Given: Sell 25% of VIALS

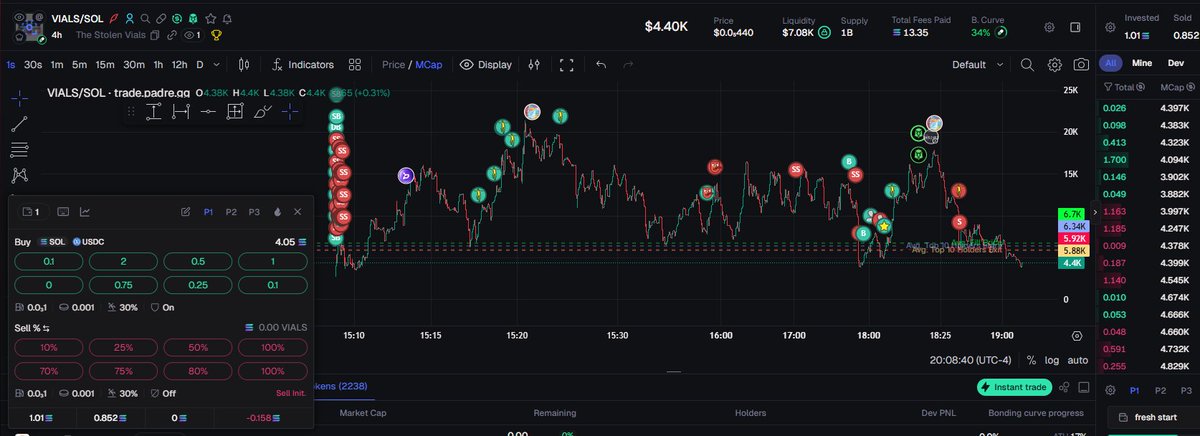Looking at the screenshot, I should click(x=122, y=346).
